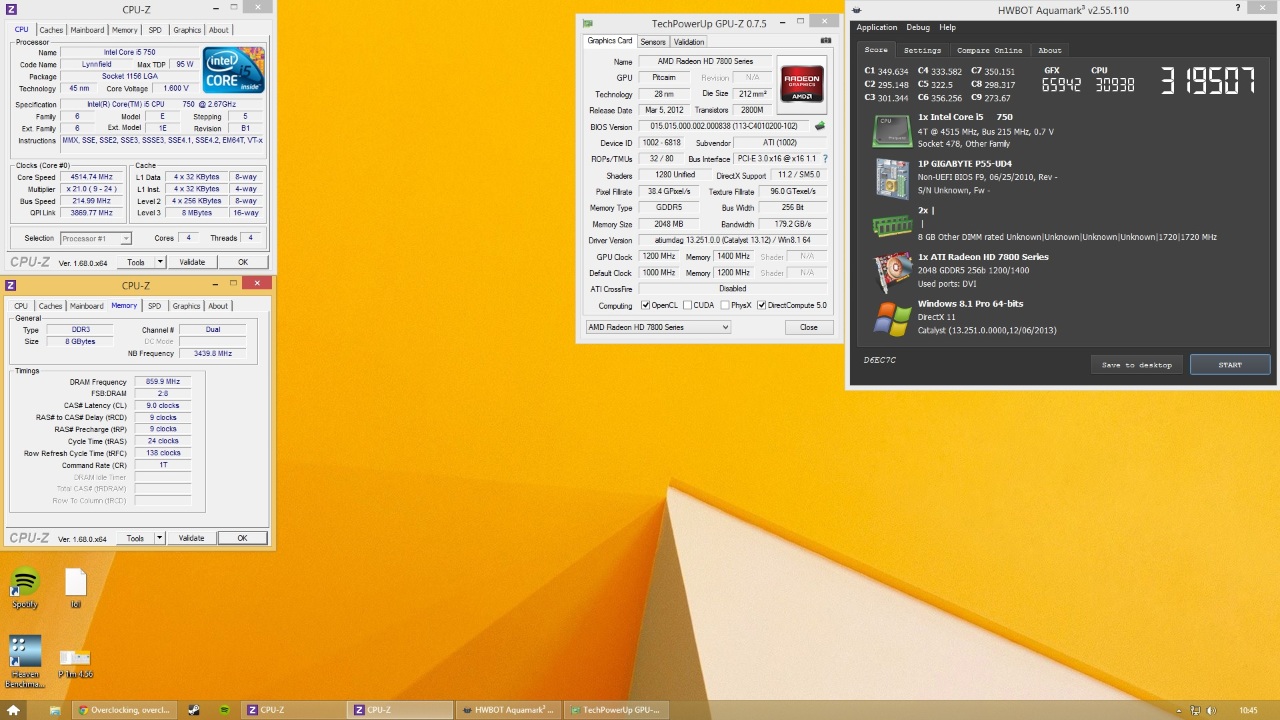Open the Mainboard tab in top CPU-Z
The width and height of the screenshot is (1280, 720).
[87, 30]
